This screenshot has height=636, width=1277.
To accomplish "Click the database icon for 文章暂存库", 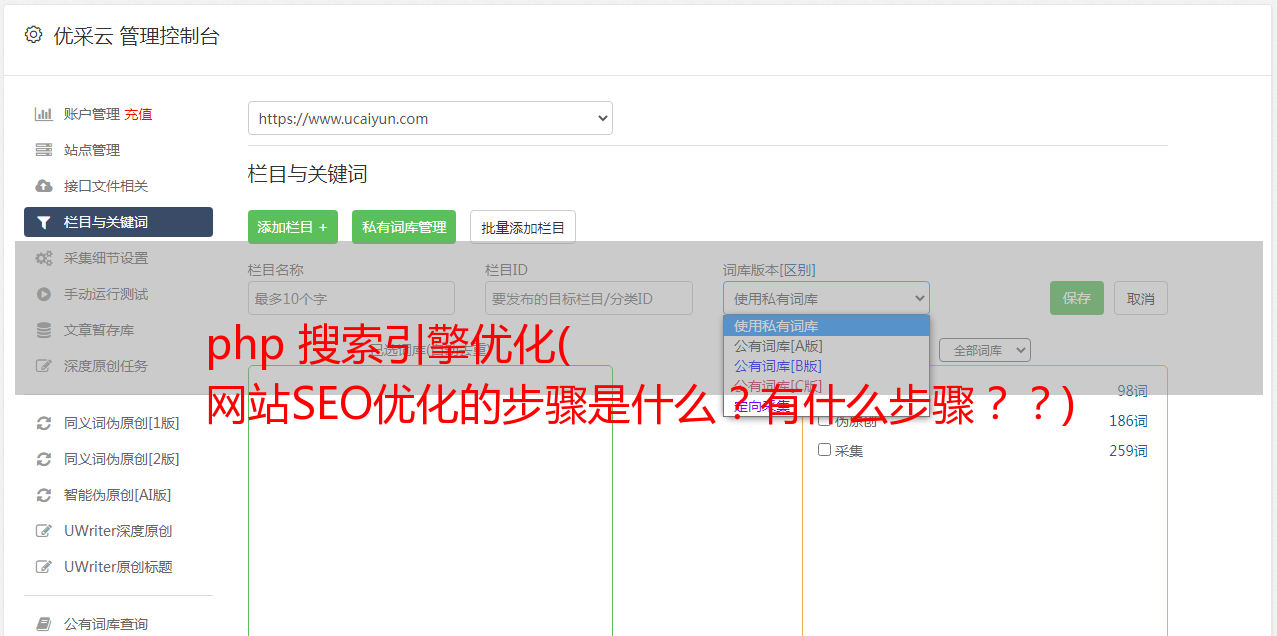I will pyautogui.click(x=43, y=330).
